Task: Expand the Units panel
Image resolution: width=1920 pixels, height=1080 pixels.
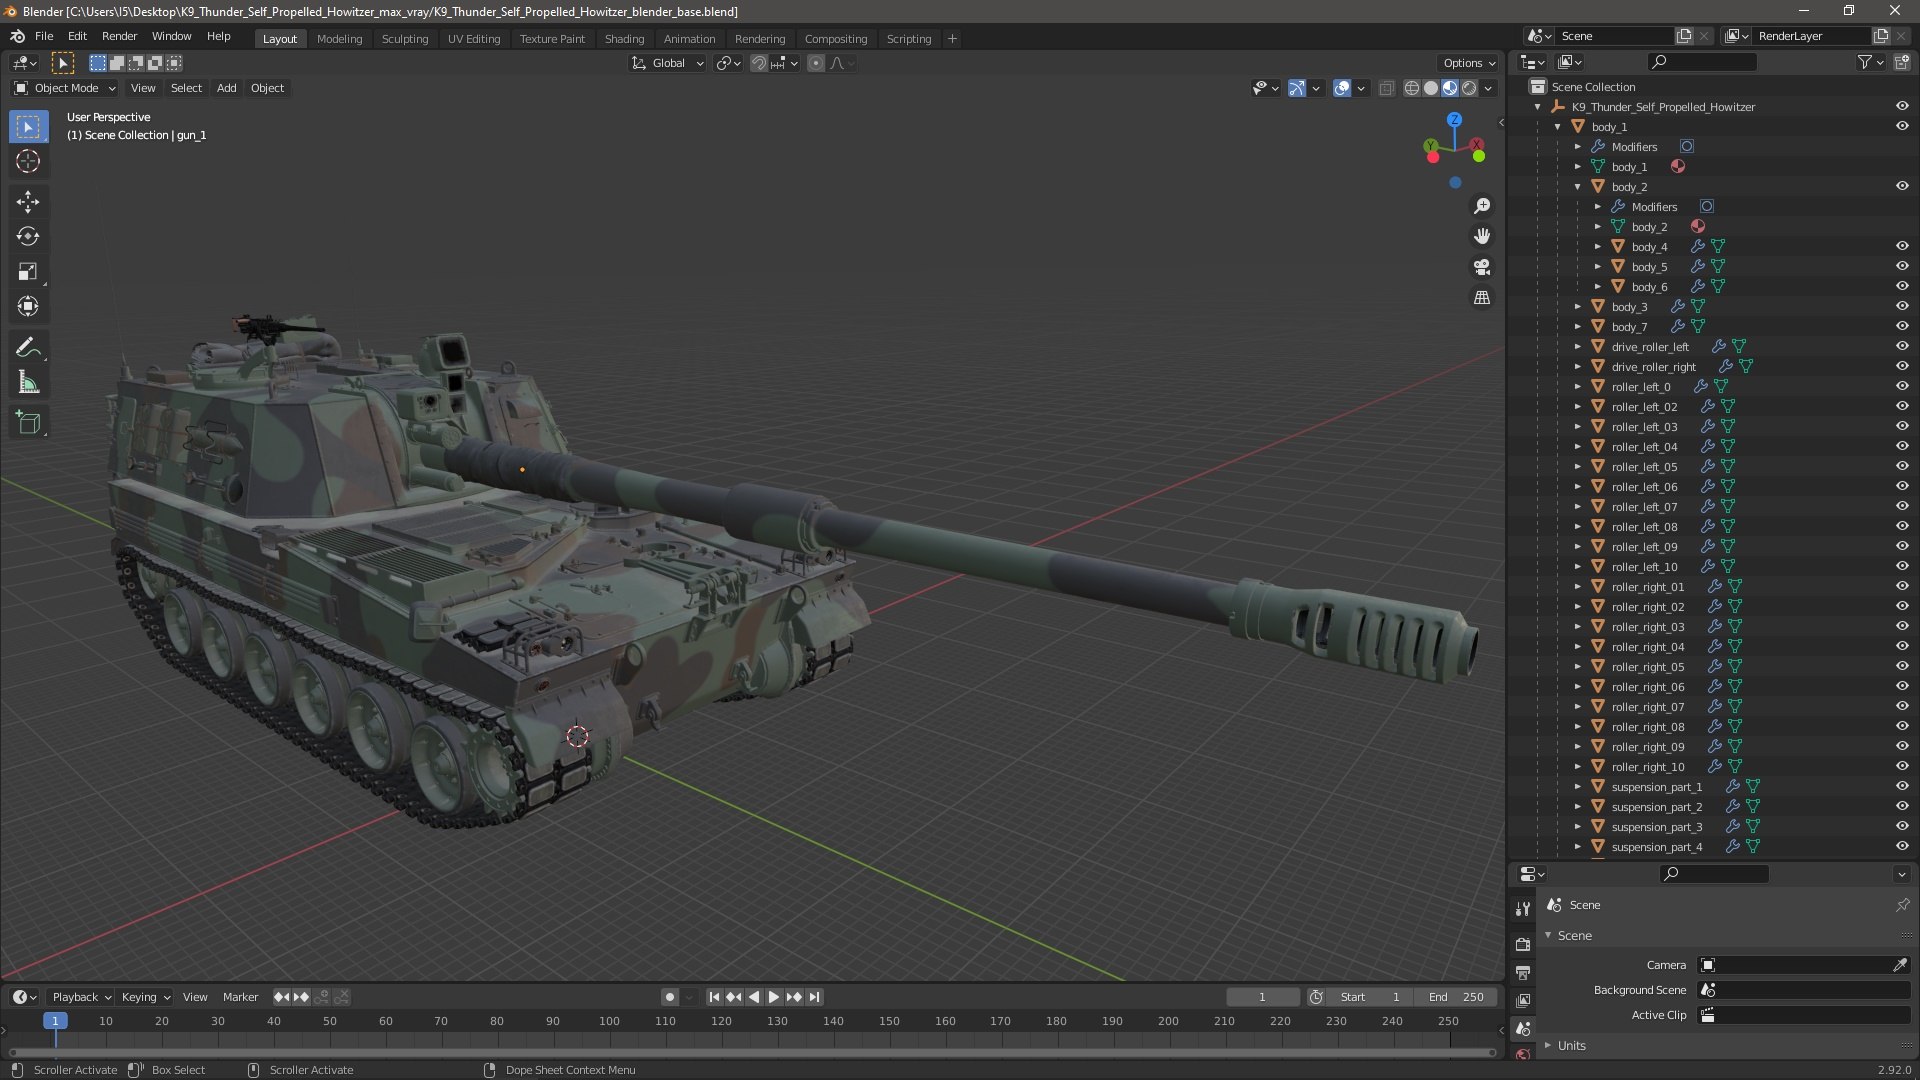Action: coord(1548,1046)
